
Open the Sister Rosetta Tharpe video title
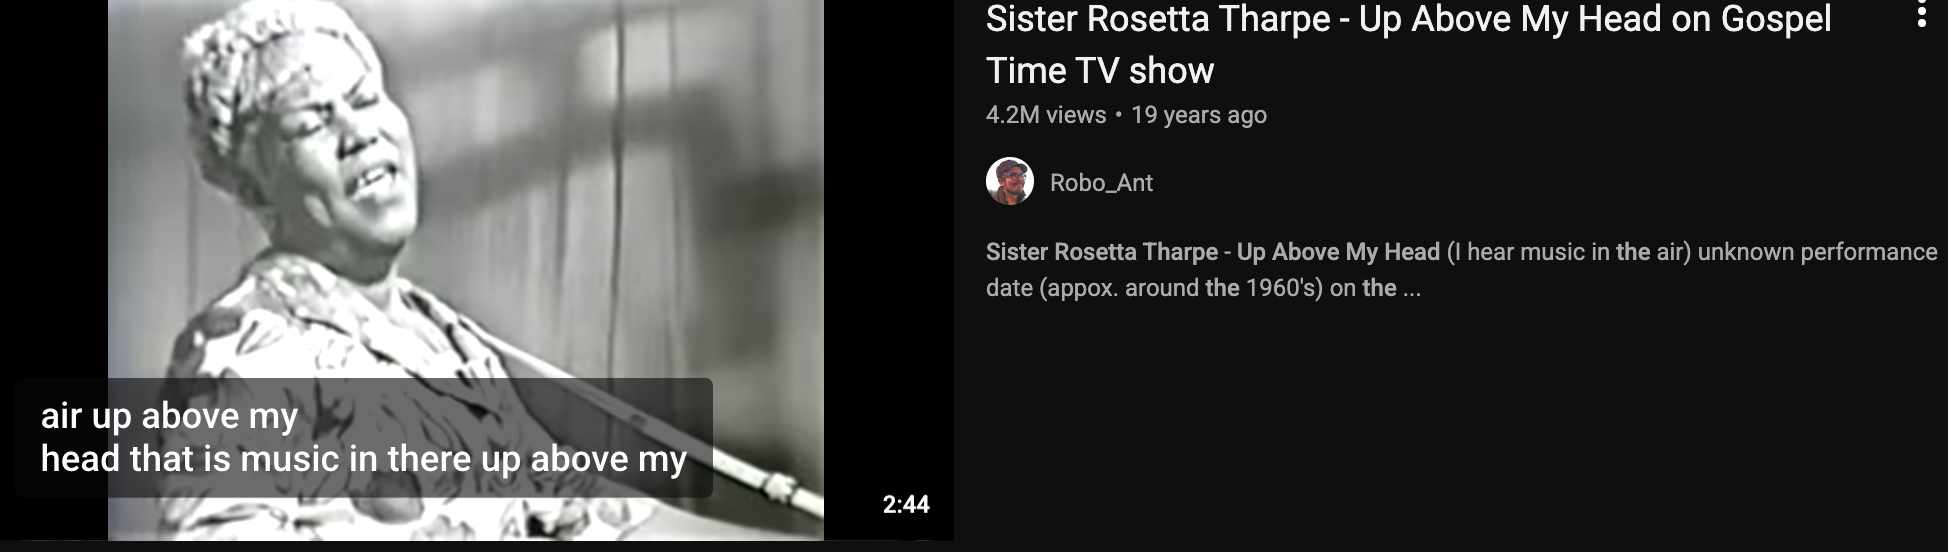tap(1408, 44)
